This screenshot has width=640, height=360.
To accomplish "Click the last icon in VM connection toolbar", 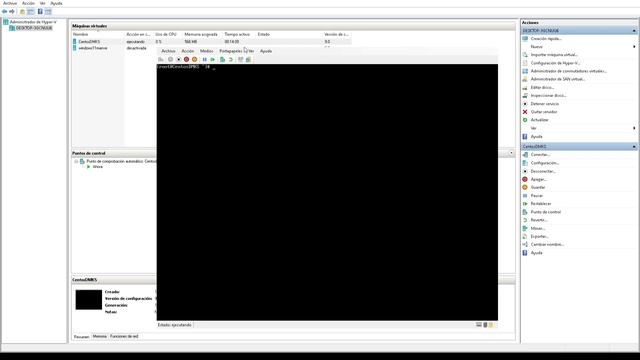I will (248, 60).
